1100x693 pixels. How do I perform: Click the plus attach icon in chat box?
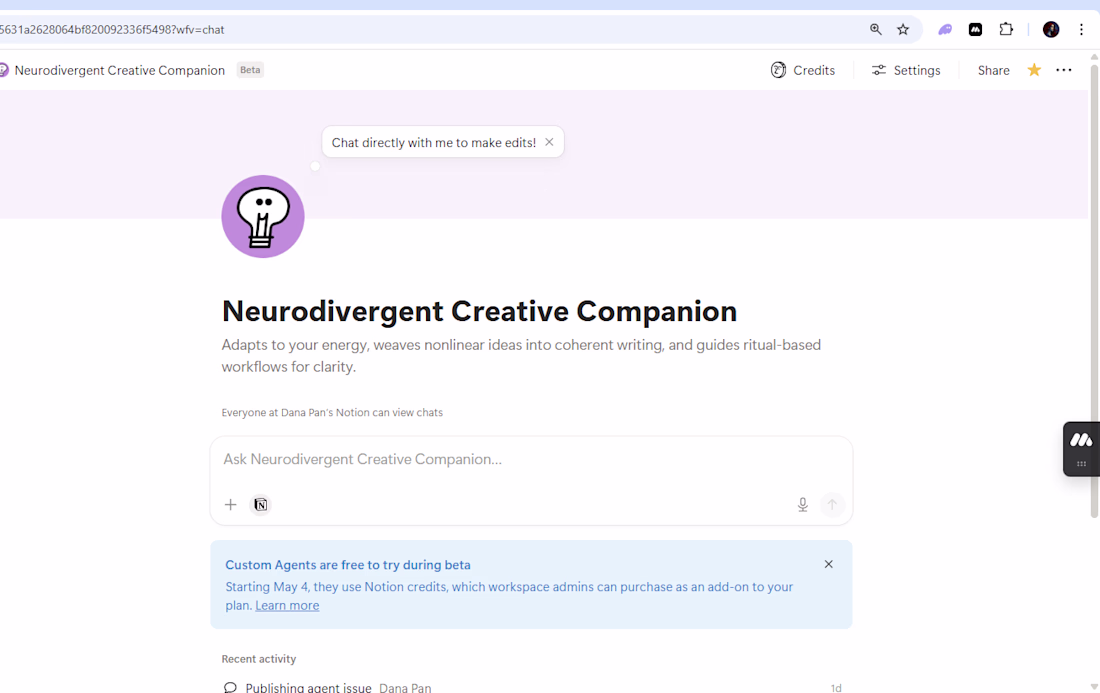click(230, 504)
